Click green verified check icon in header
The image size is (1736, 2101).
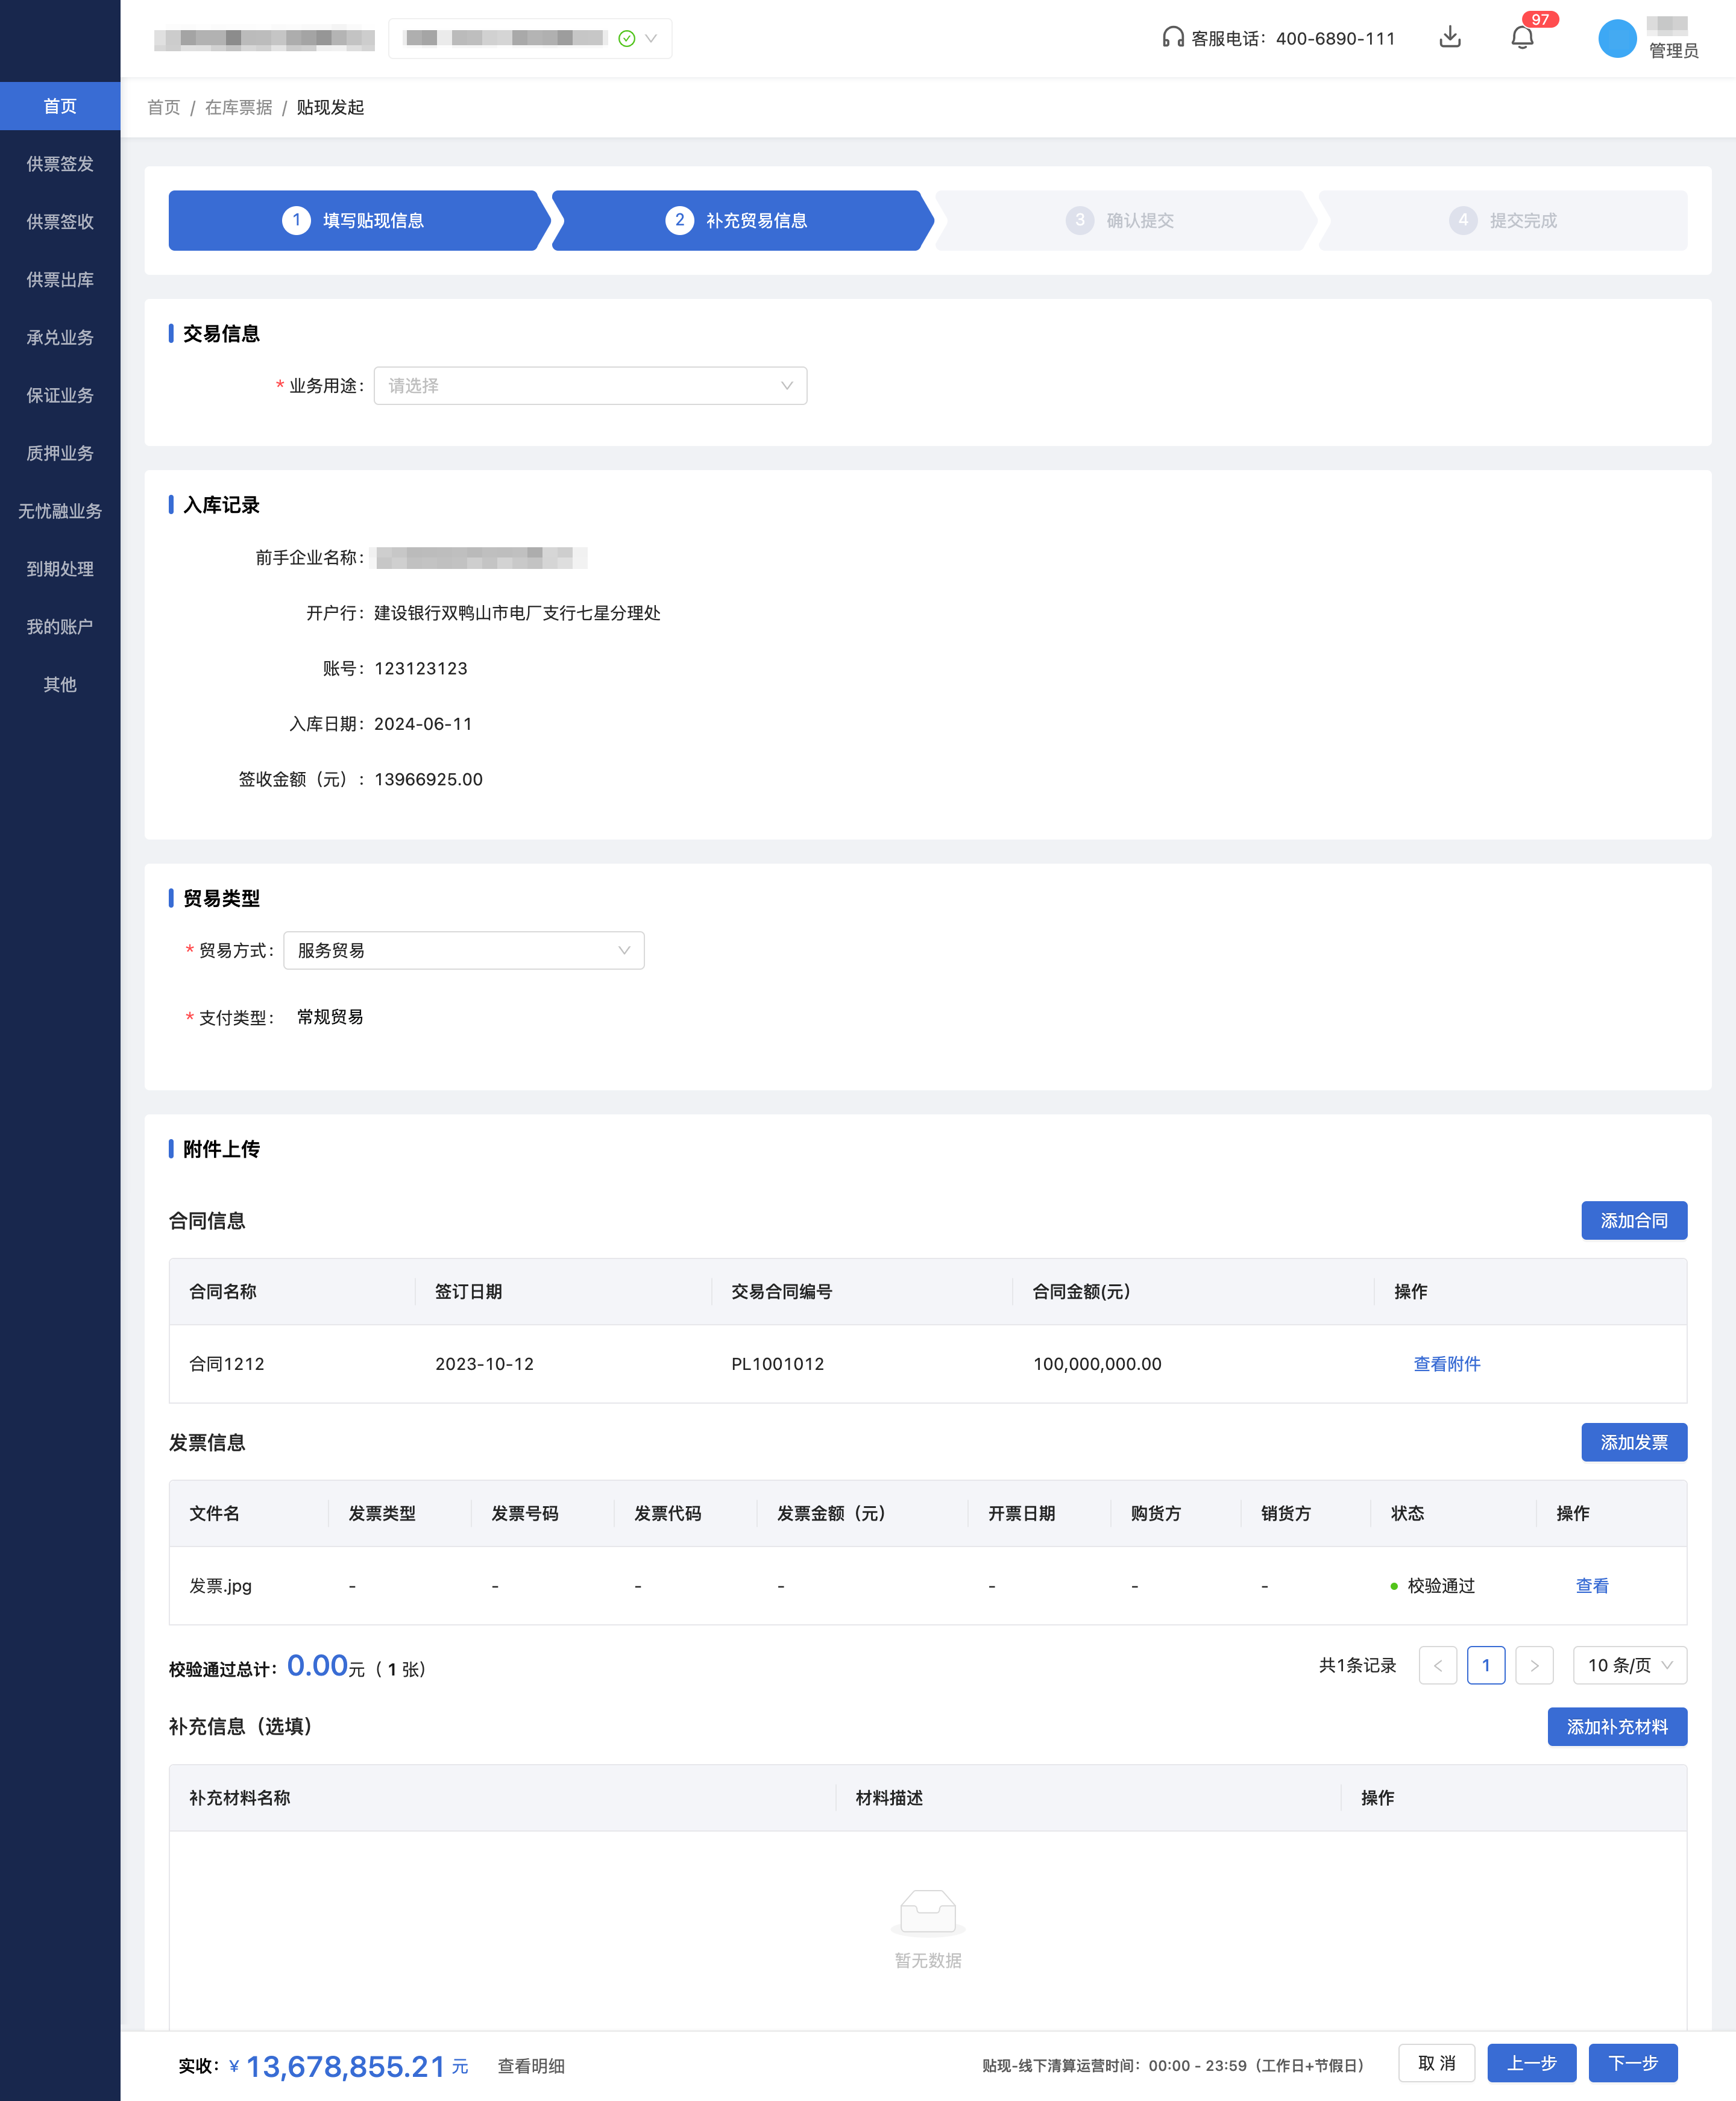627,38
